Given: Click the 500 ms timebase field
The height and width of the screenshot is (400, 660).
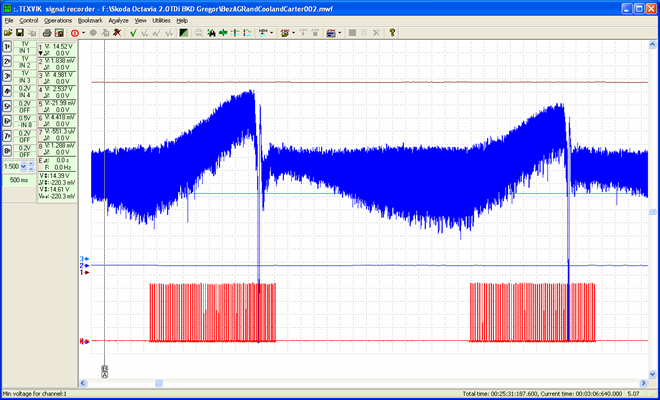Looking at the screenshot, I should 19,180.
